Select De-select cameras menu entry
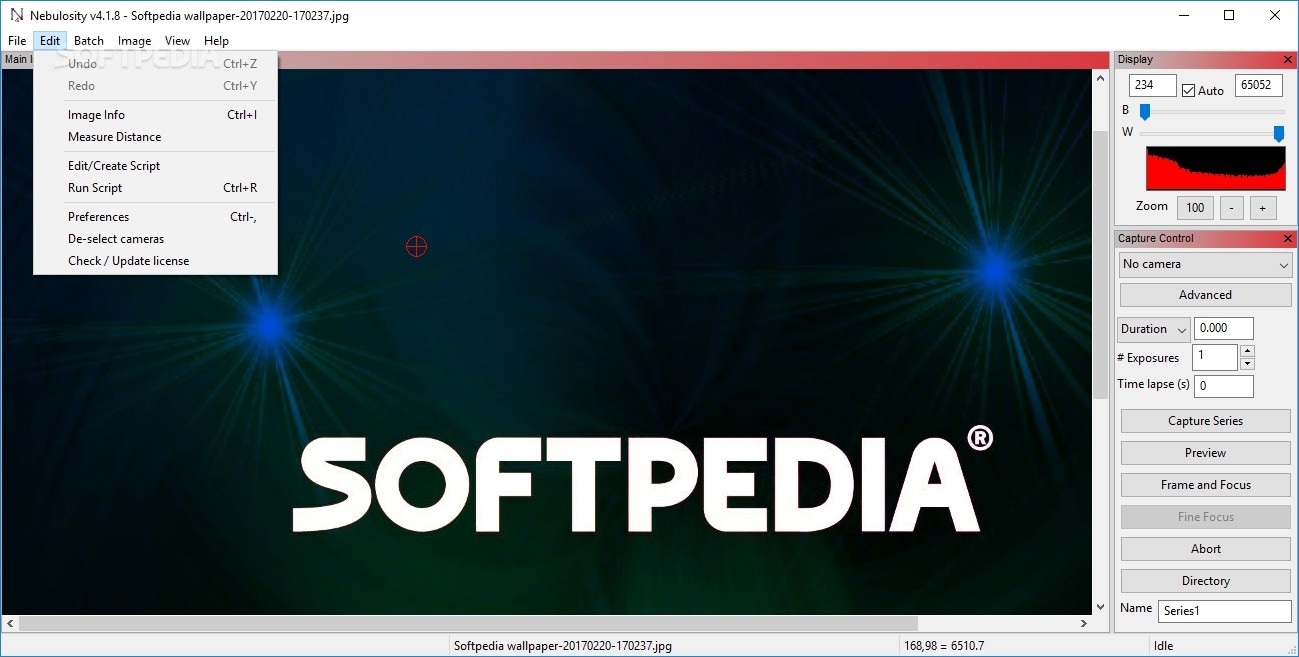 [155, 239]
